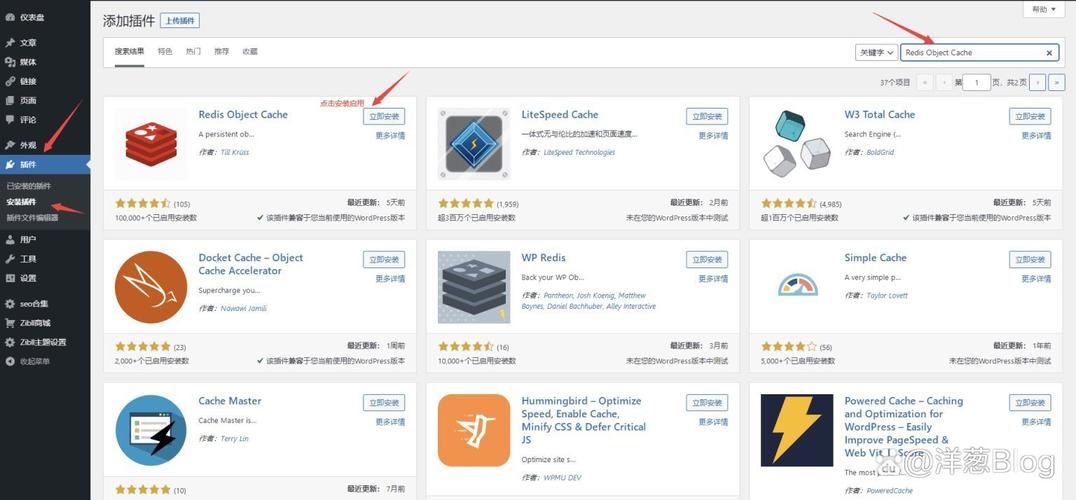Image resolution: width=1076 pixels, height=500 pixels.
Task: Click the Upload Plugin (上传插件) button
Action: (180, 21)
